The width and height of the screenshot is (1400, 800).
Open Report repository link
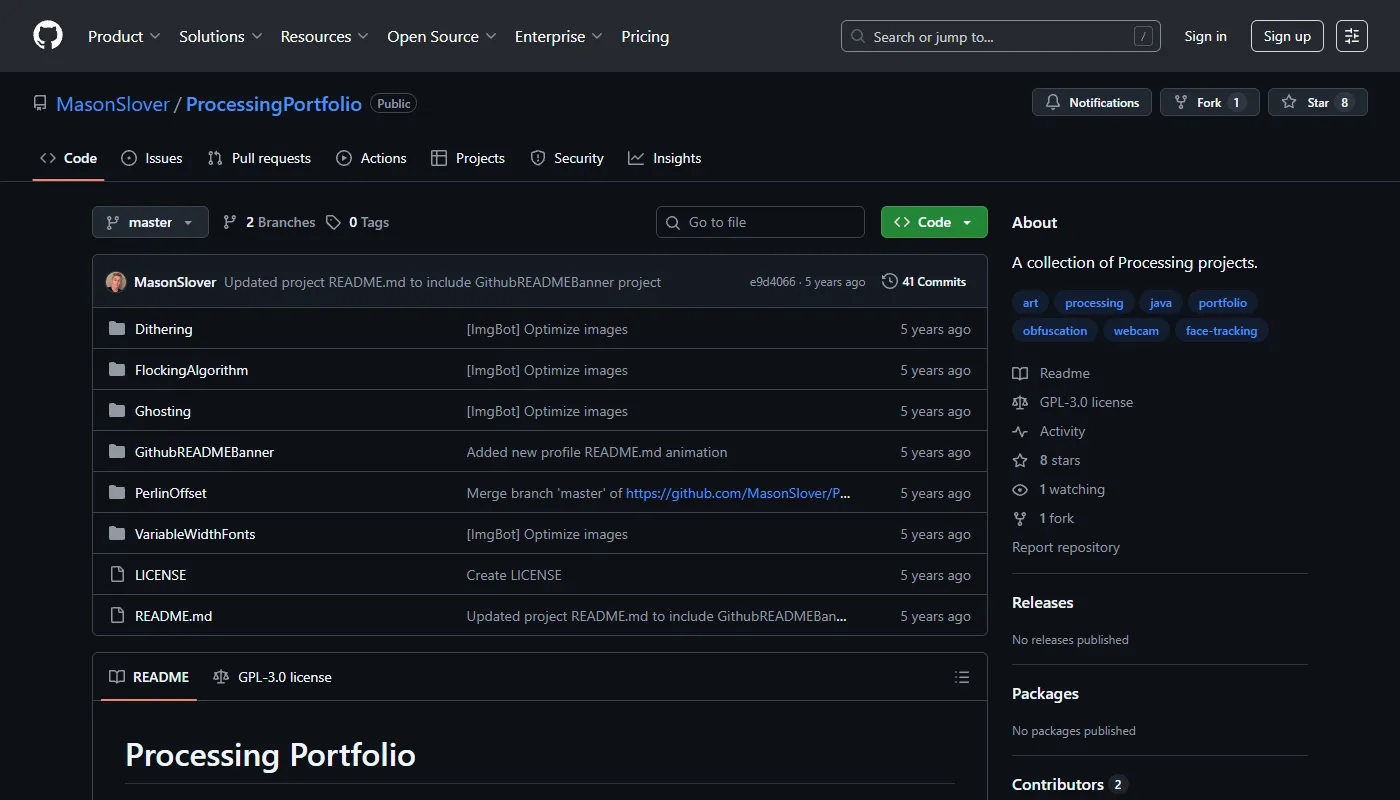click(1066, 547)
